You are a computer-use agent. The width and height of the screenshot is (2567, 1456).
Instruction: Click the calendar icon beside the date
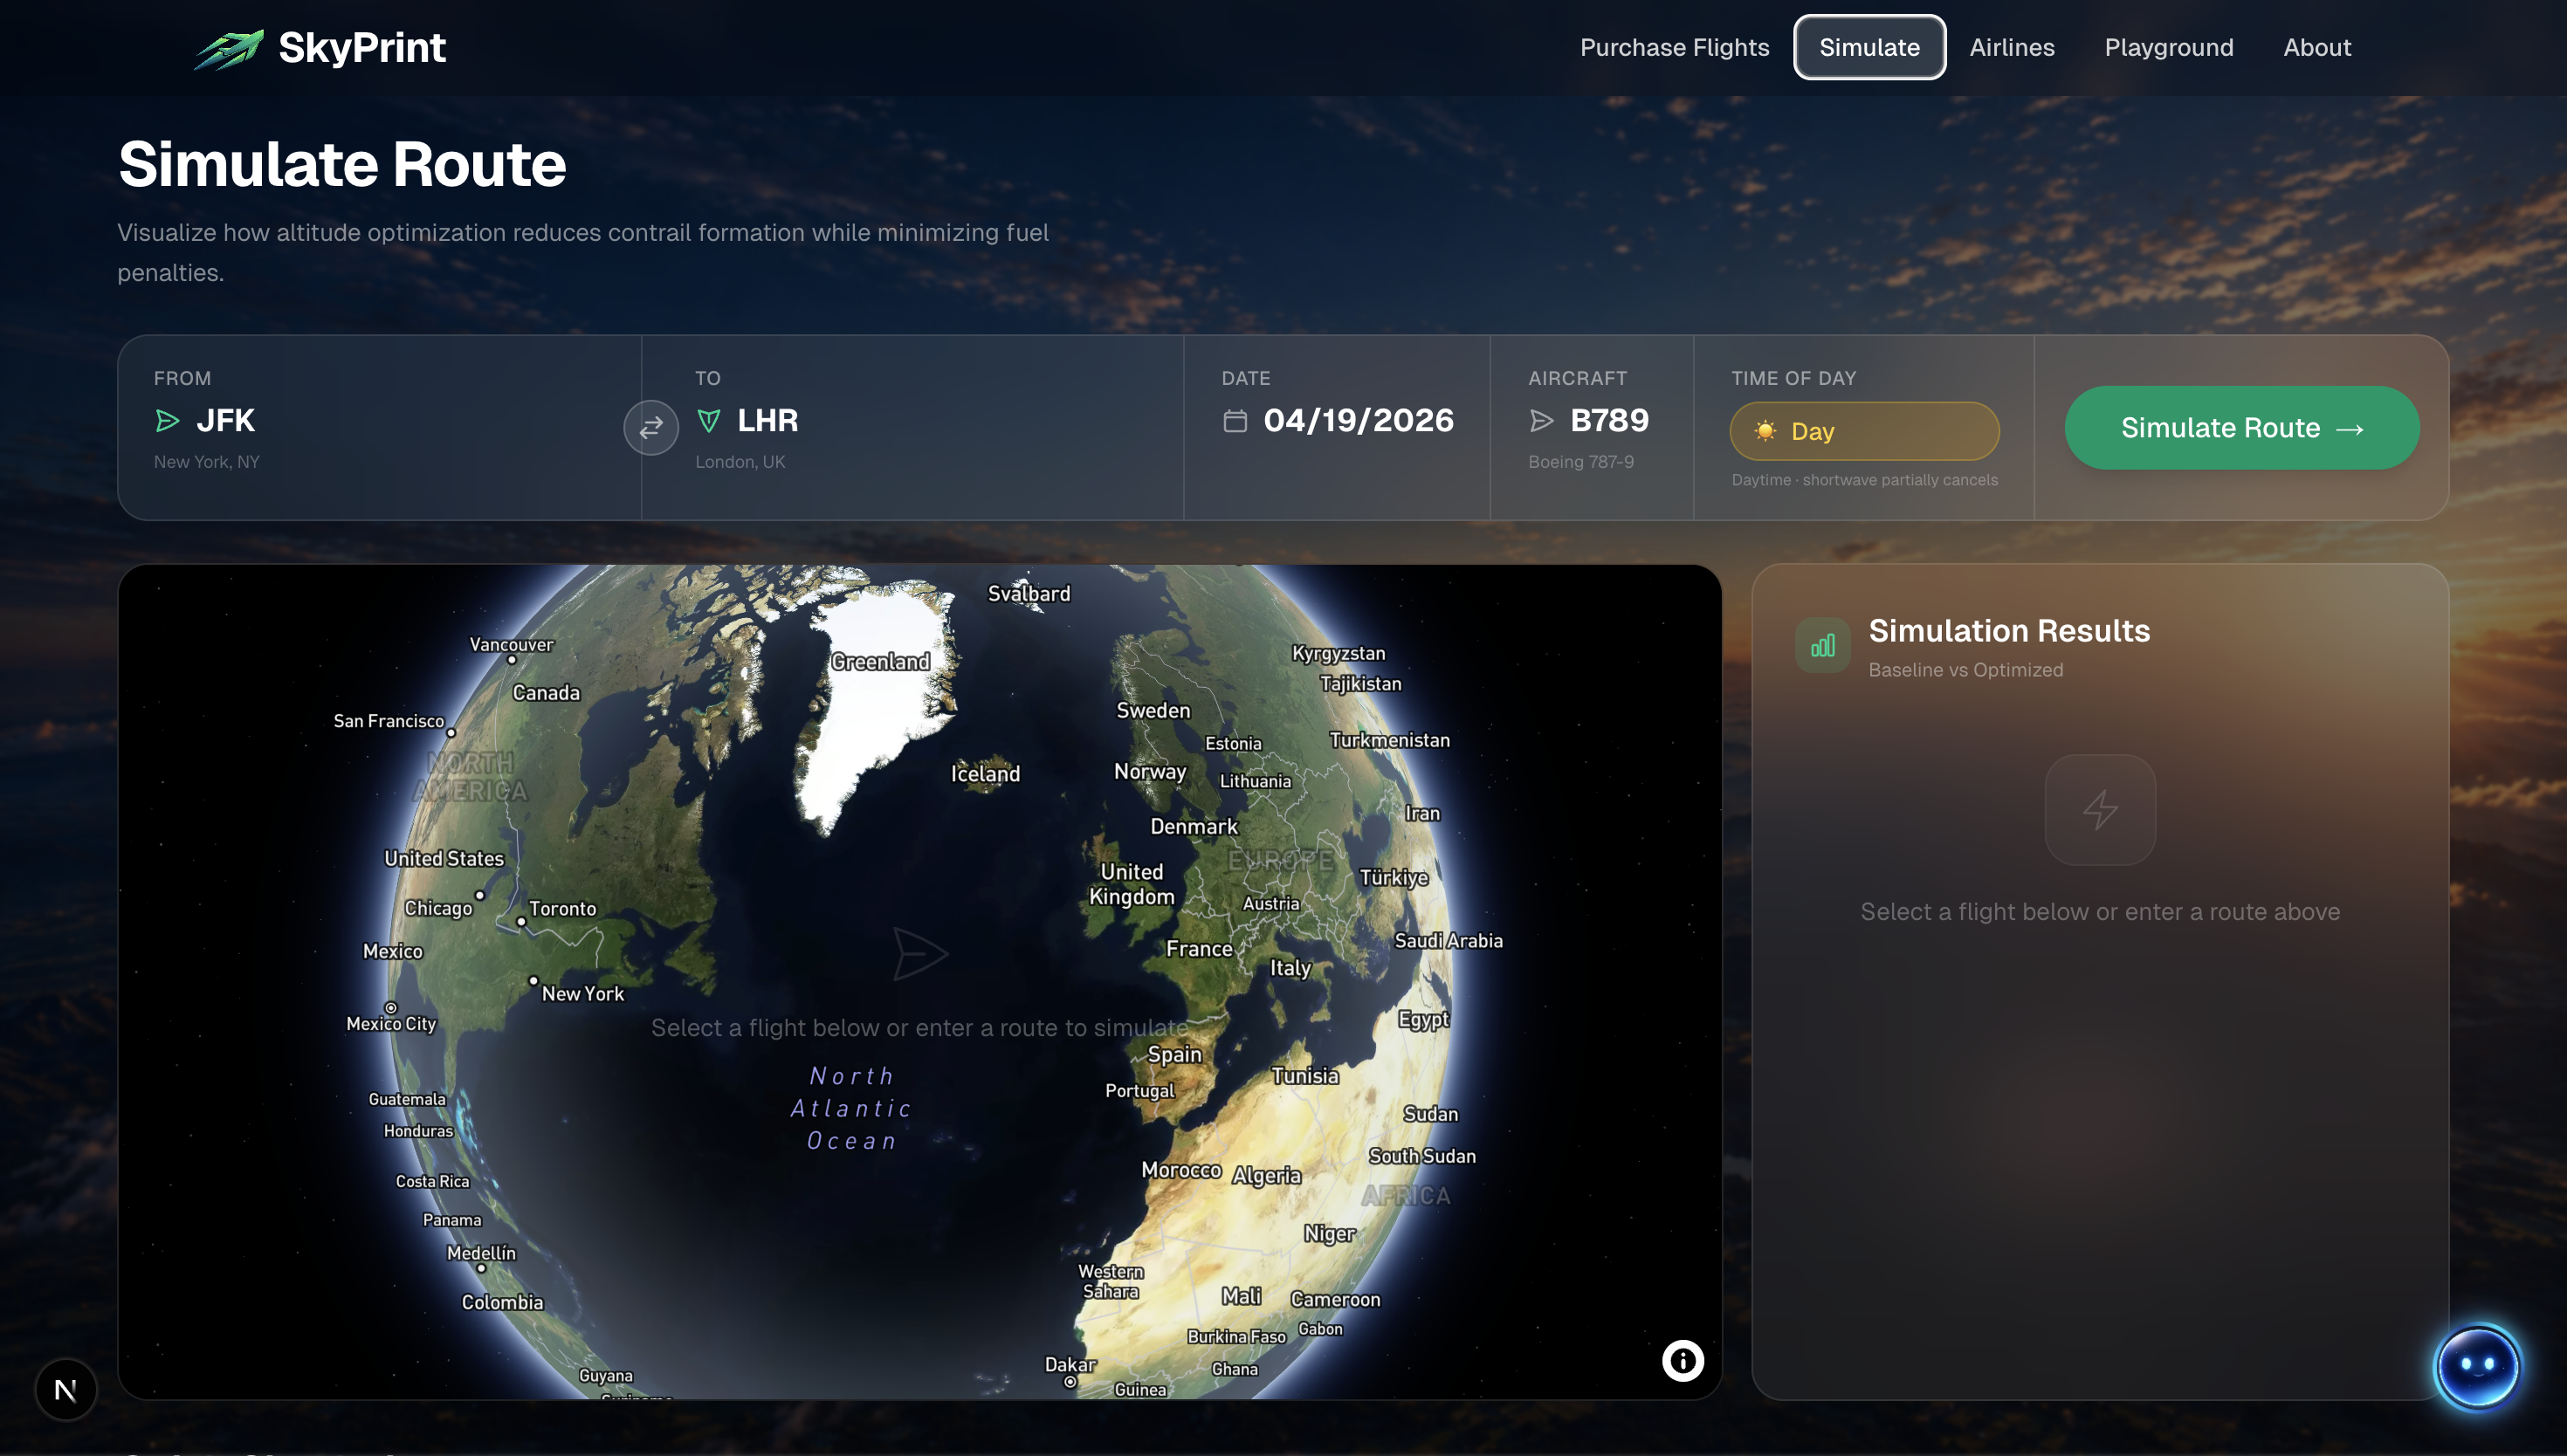click(1235, 421)
